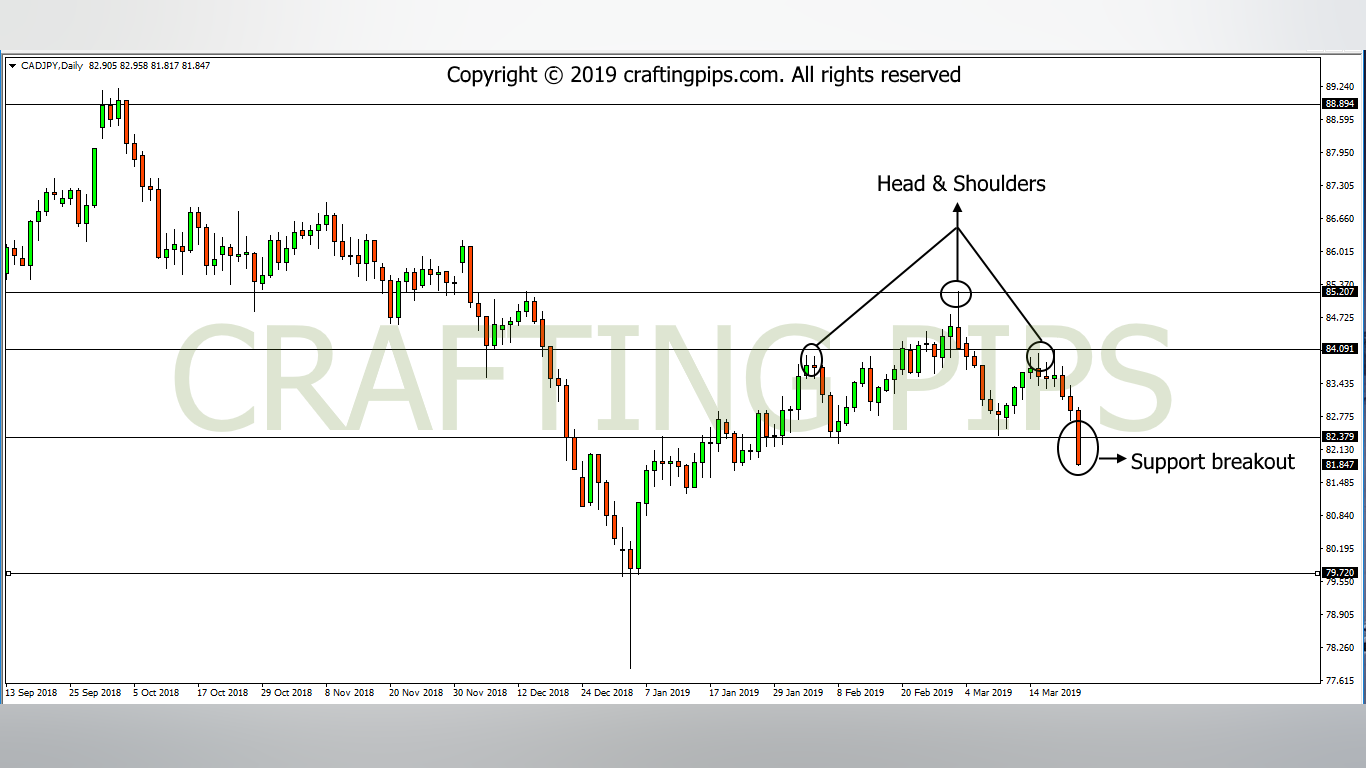The width and height of the screenshot is (1366, 768).
Task: Click the 7 Jan 2019 date label
Action: click(668, 692)
